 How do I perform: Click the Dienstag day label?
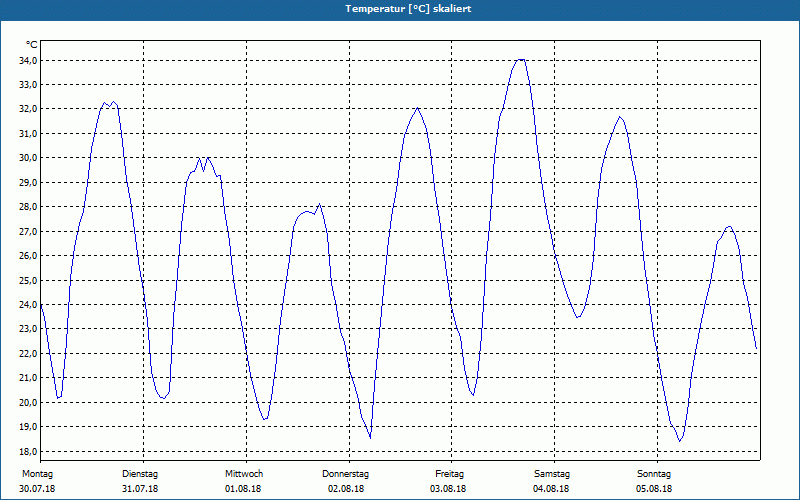click(x=140, y=474)
